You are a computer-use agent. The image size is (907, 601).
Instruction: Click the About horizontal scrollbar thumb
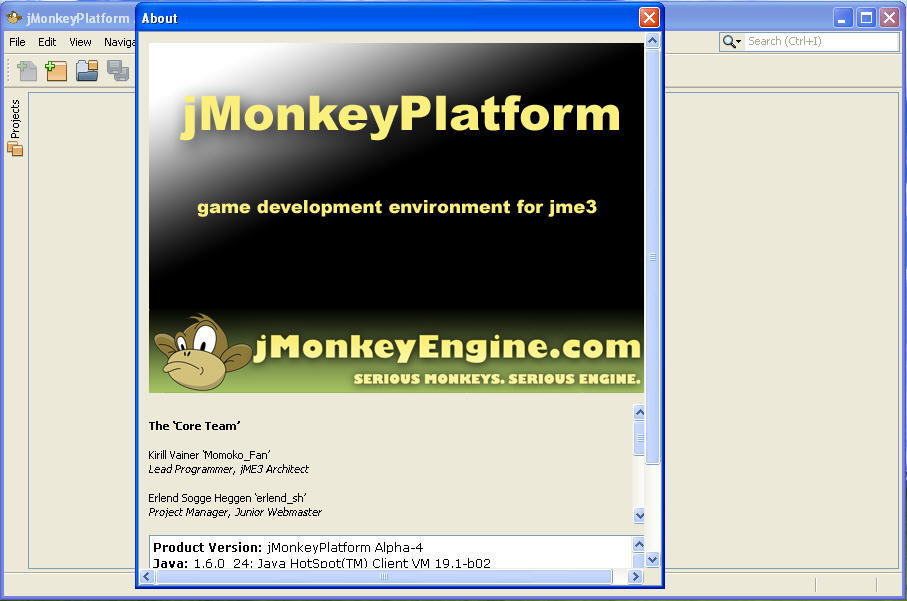point(384,576)
